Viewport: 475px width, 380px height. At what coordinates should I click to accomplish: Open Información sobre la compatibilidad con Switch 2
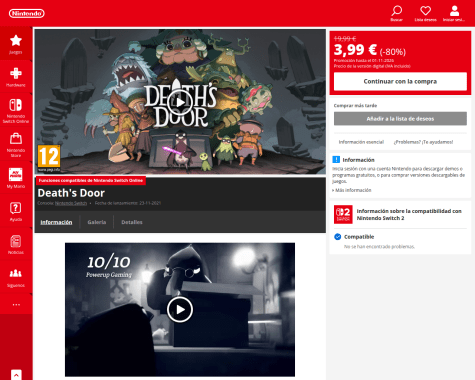(x=409, y=215)
